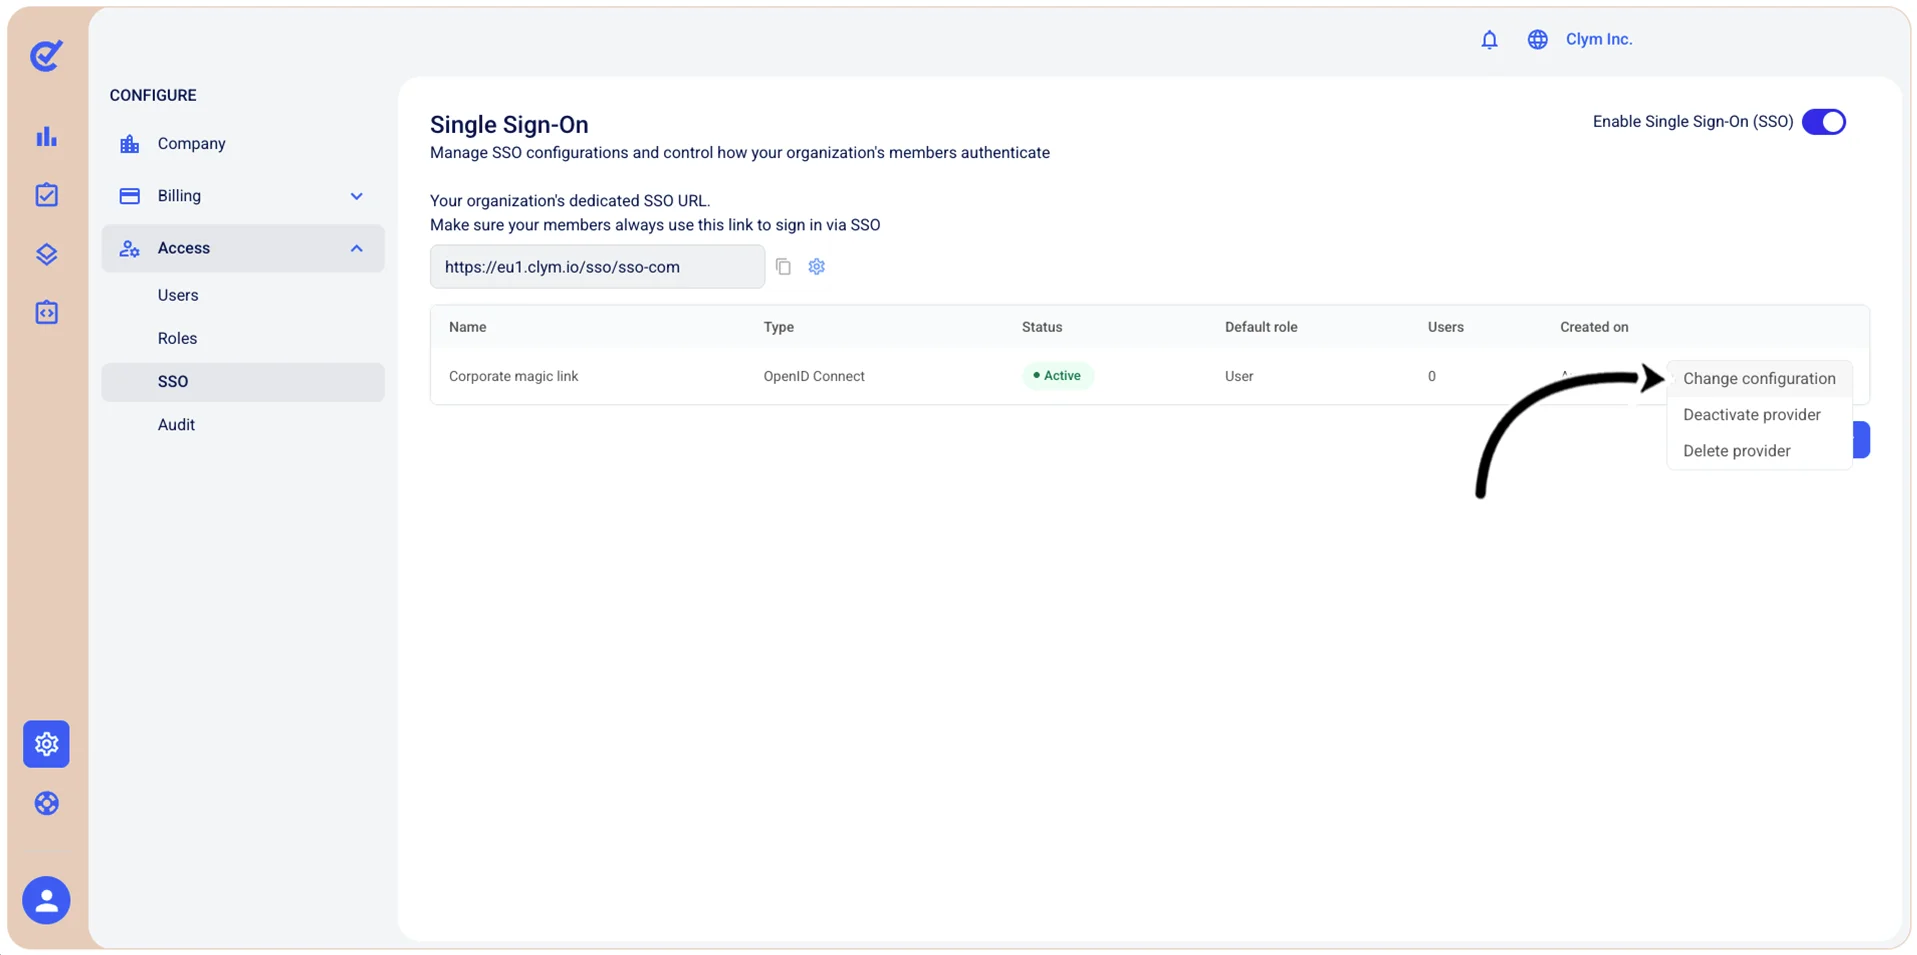Open the user profile avatar icon
Viewport: 1917px width, 955px height.
tap(46, 900)
